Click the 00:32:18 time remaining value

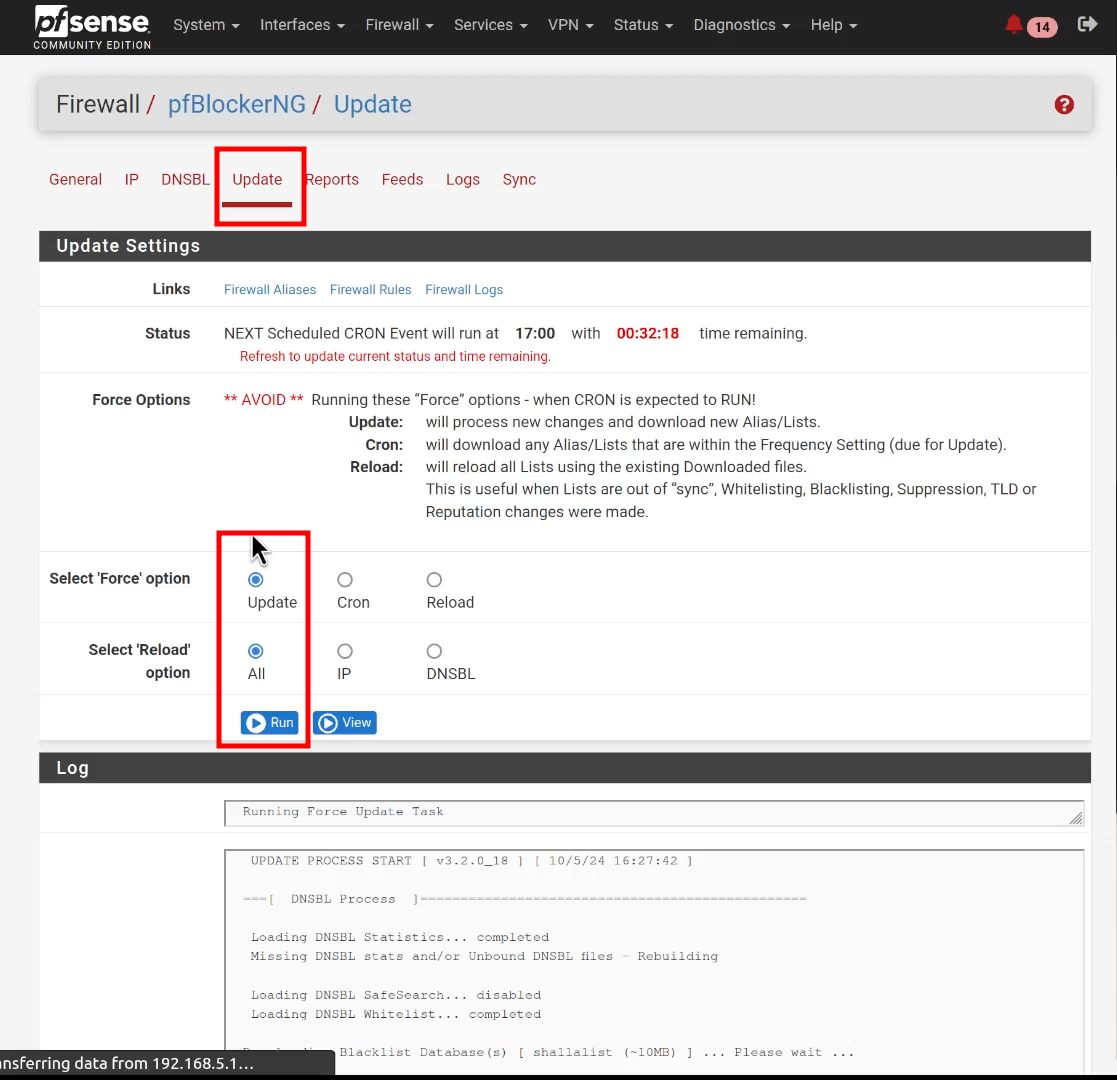[x=648, y=333]
